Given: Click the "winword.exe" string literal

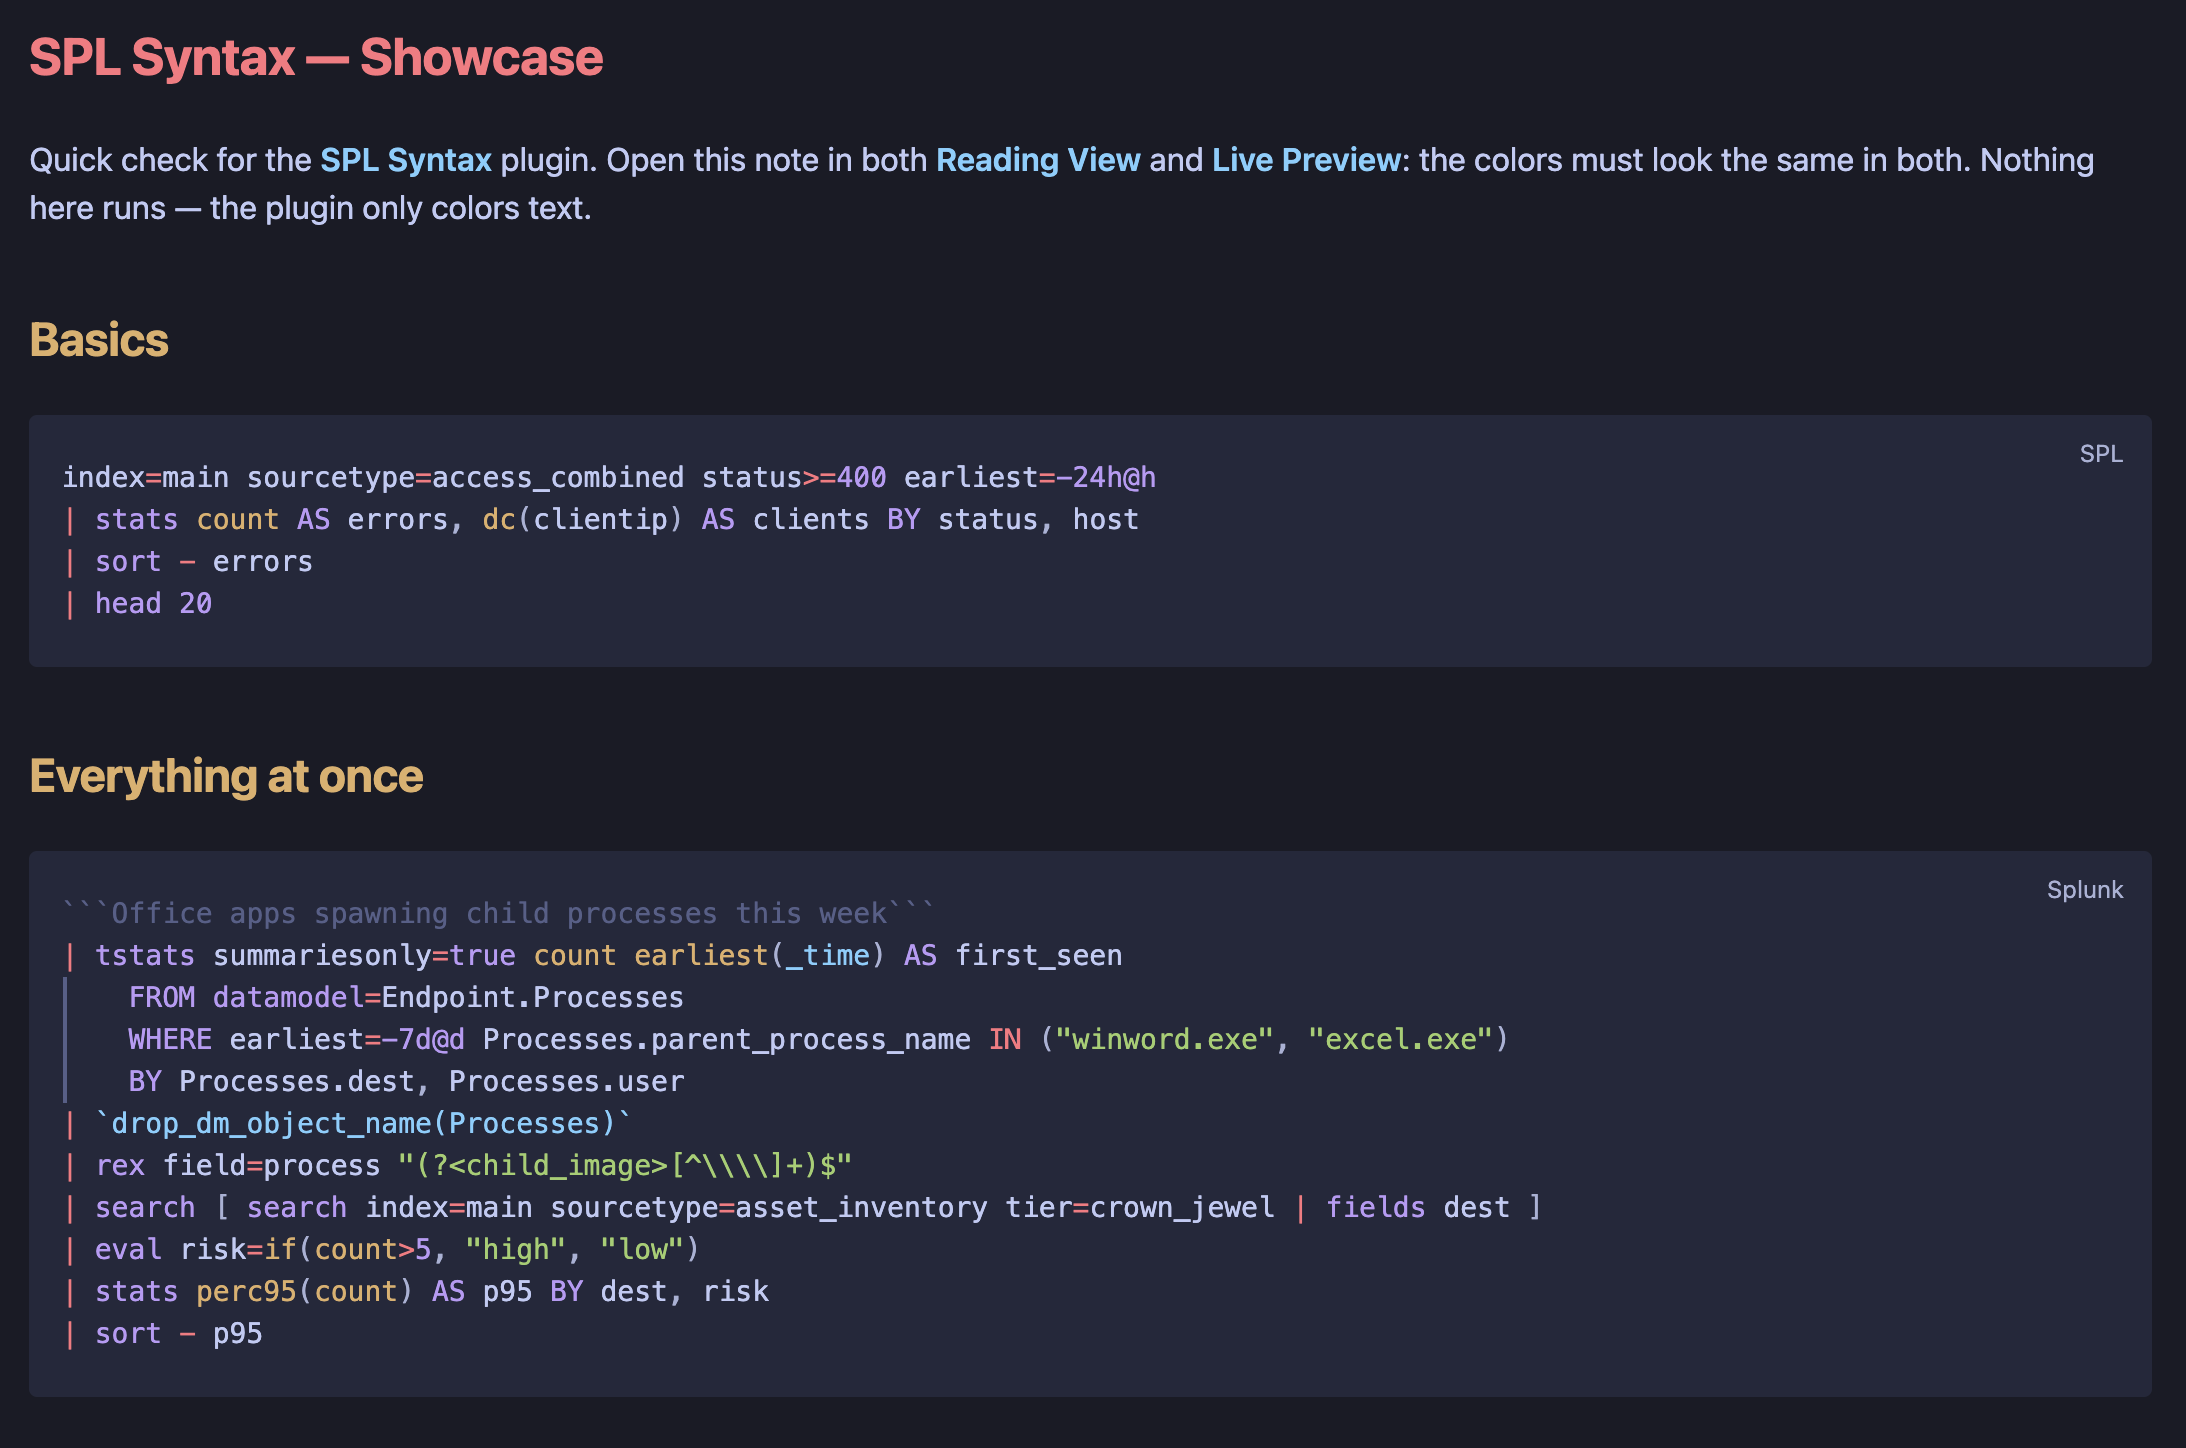Looking at the screenshot, I should coord(1165,1039).
